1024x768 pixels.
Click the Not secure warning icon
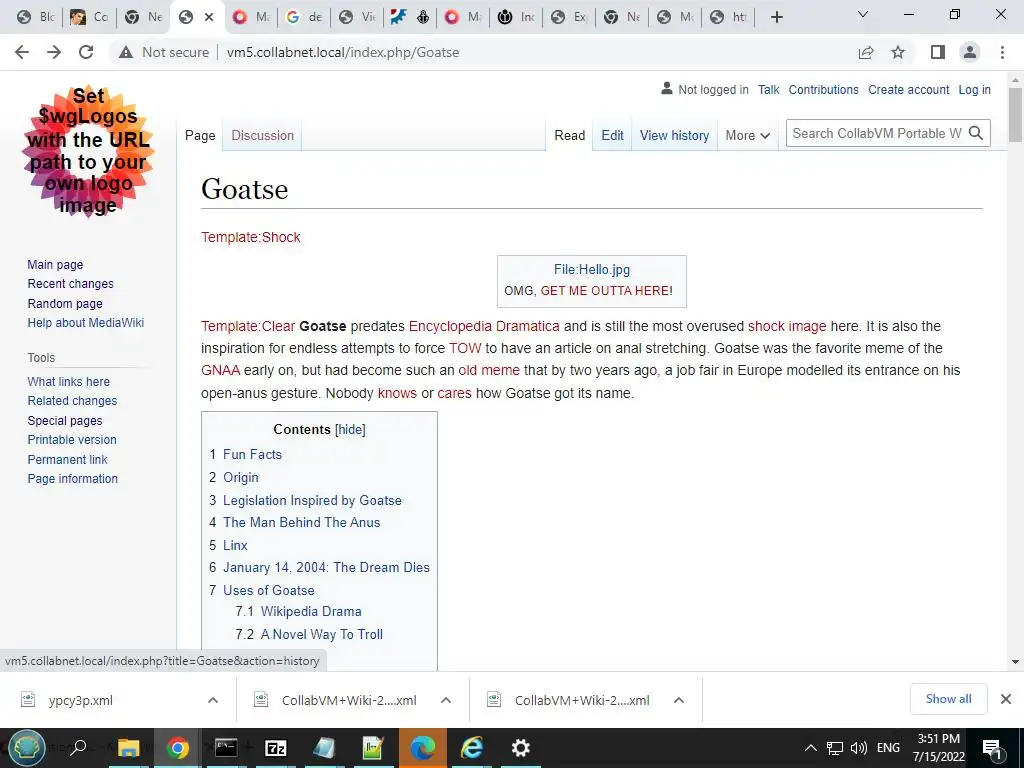click(x=126, y=52)
